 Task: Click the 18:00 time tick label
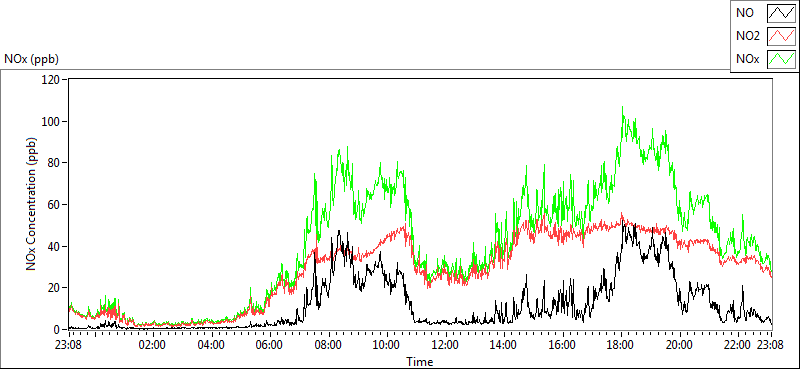pyautogui.click(x=621, y=345)
